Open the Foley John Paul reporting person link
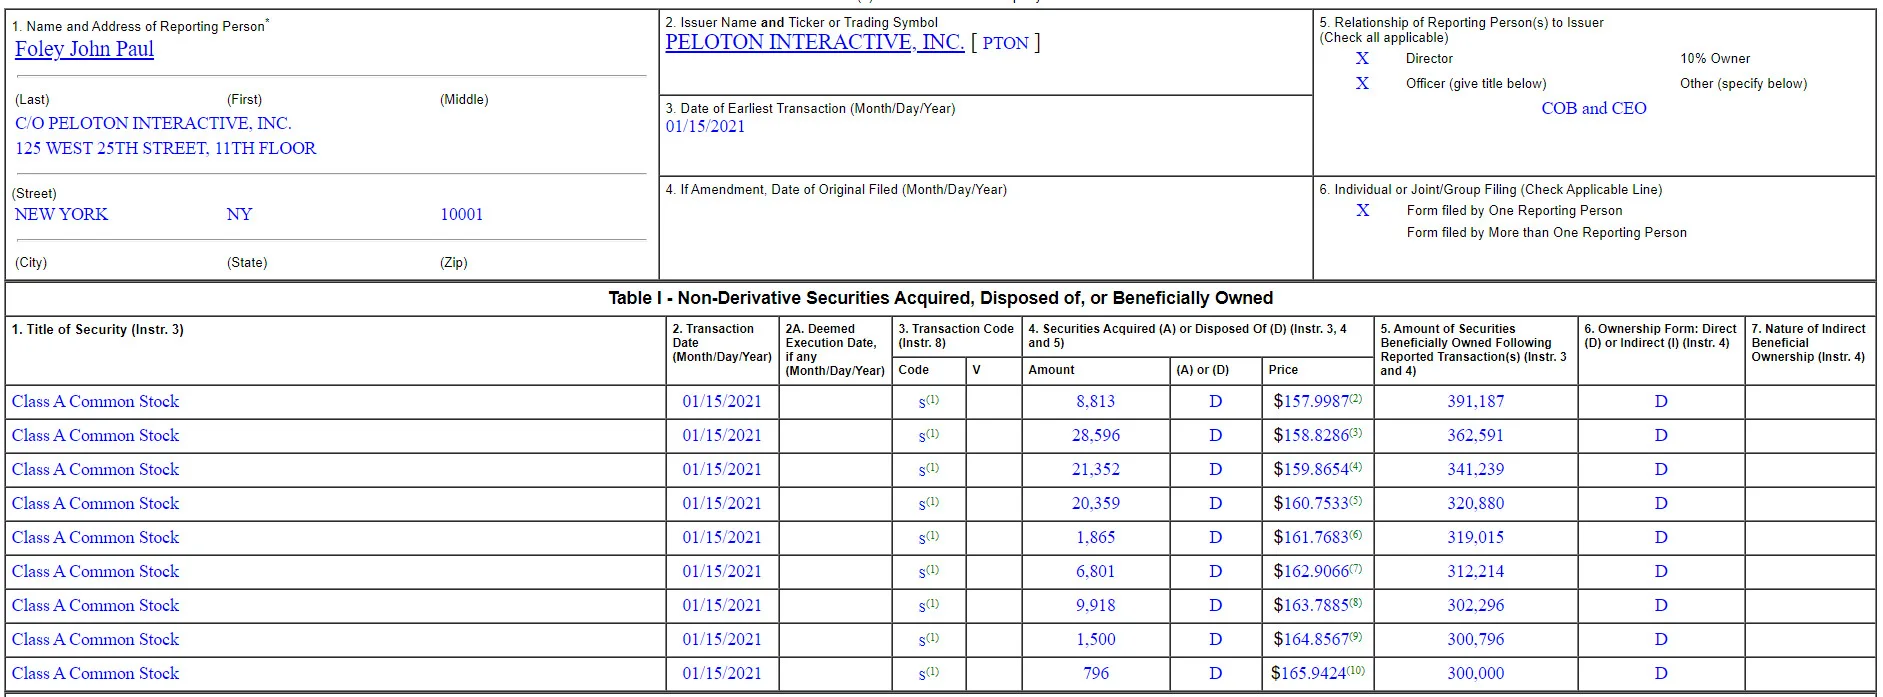The image size is (1883, 697). click(x=84, y=49)
